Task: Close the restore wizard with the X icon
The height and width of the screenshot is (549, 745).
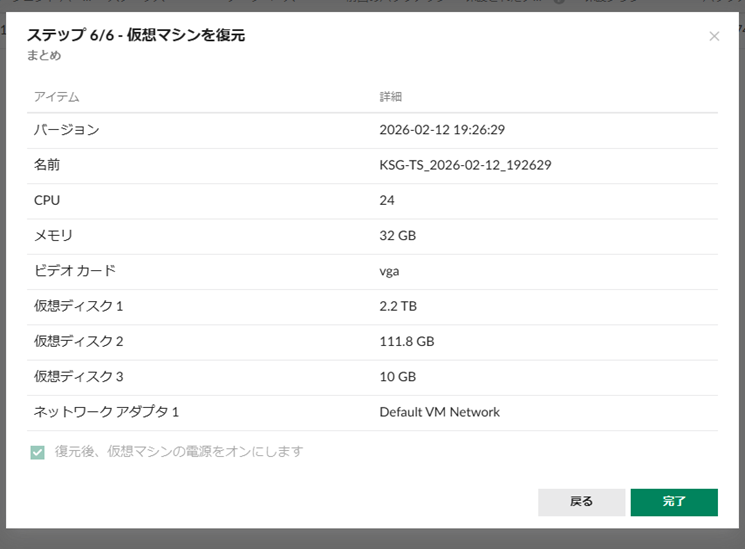Action: 714,36
